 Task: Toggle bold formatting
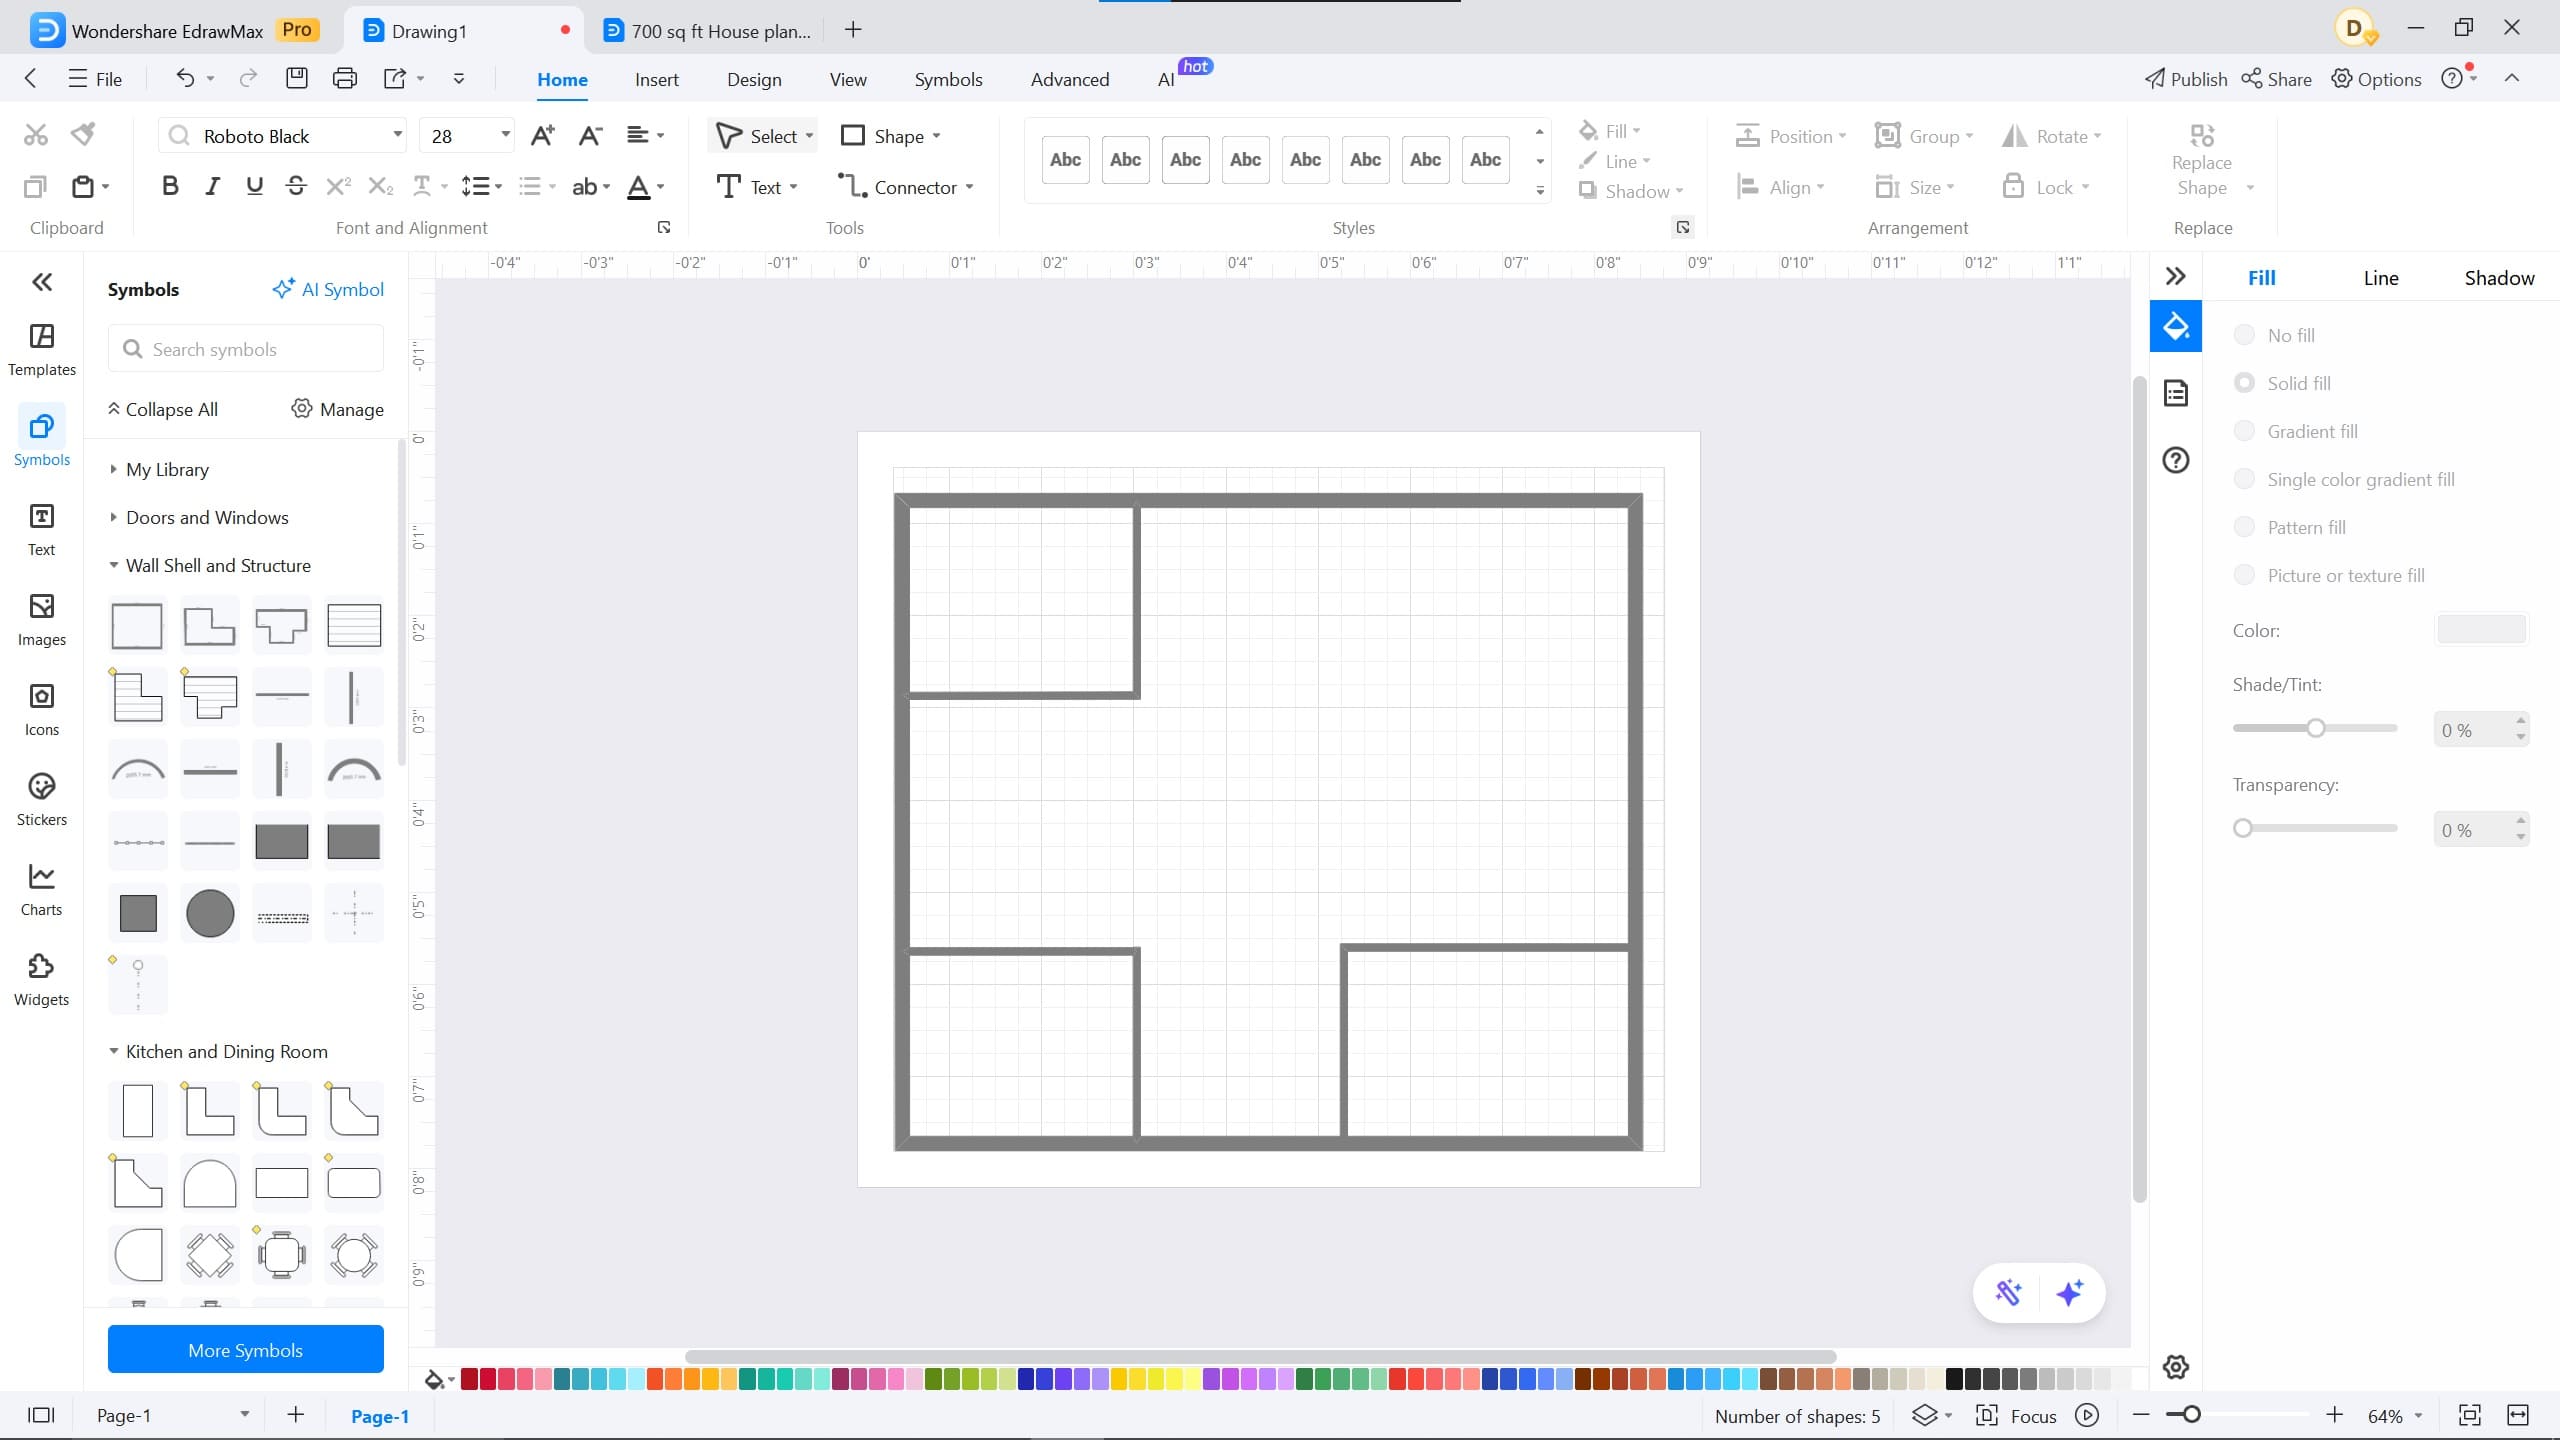point(169,186)
